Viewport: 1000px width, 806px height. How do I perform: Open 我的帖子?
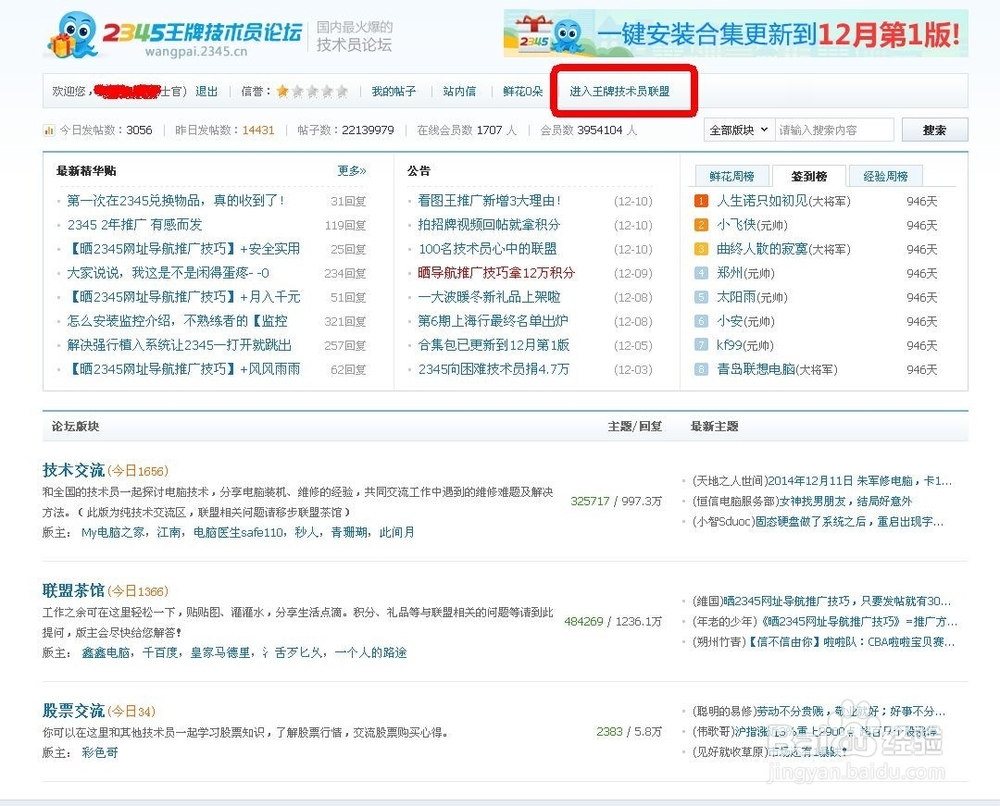[x=393, y=91]
